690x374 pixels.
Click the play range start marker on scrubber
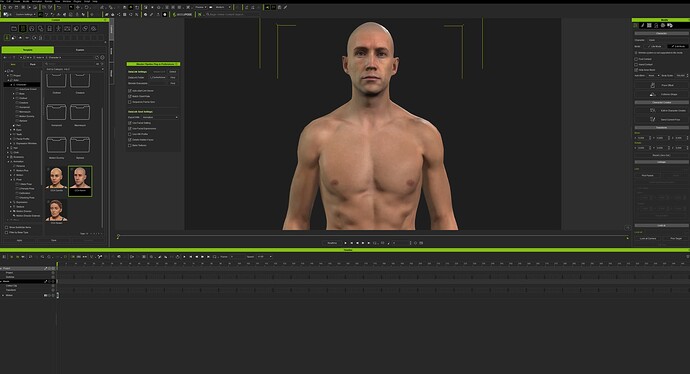point(118,237)
